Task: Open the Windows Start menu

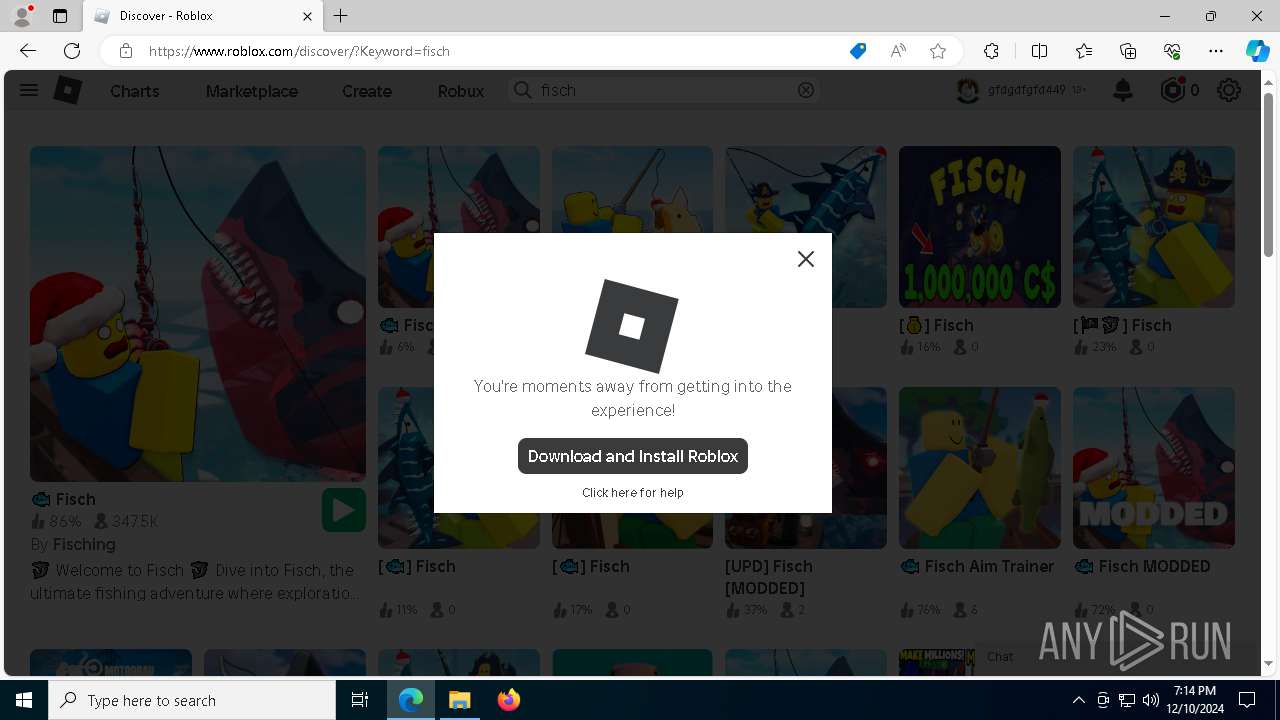Action: point(24,700)
